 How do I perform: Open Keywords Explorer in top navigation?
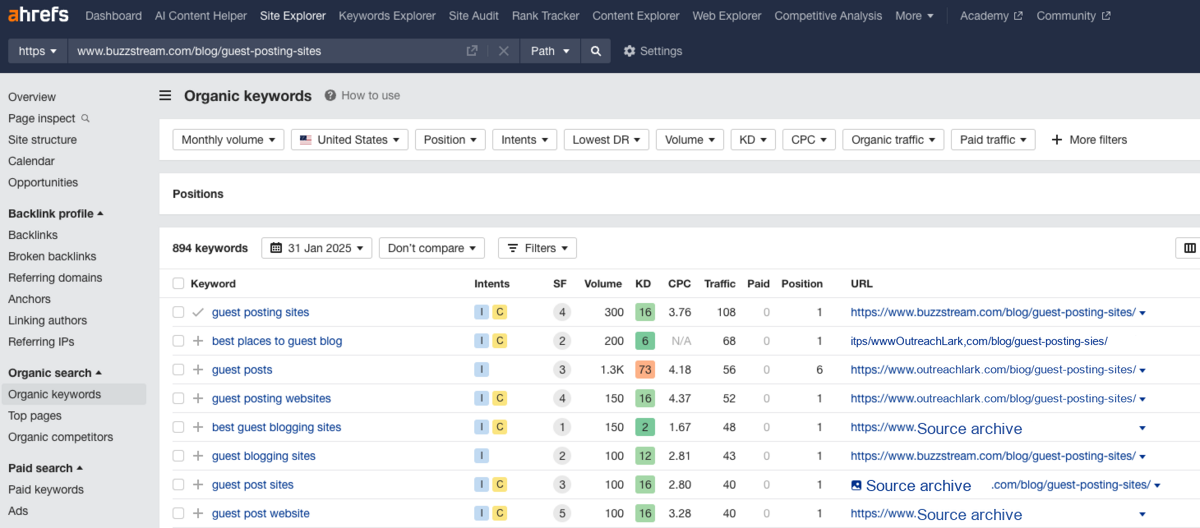coord(387,16)
